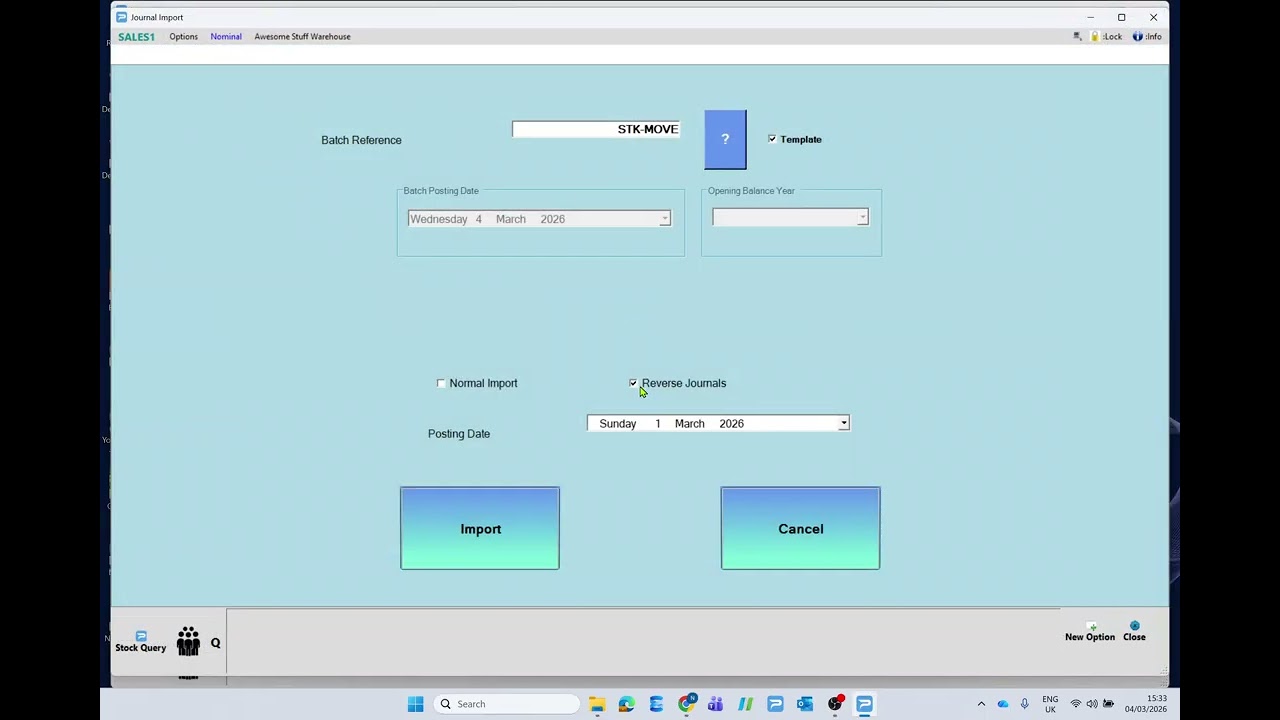Viewport: 1280px width, 720px height.
Task: Click the microphone tray icon
Action: coord(1024,704)
